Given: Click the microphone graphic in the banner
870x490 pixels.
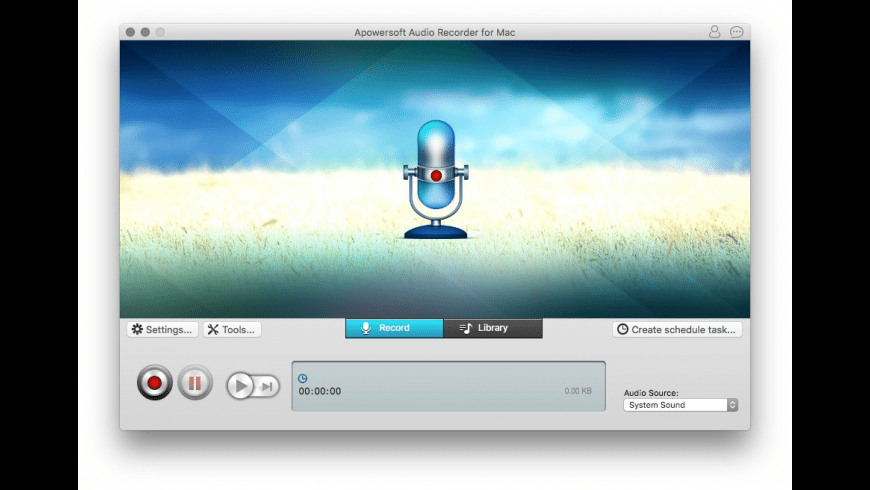Looking at the screenshot, I should 436,179.
